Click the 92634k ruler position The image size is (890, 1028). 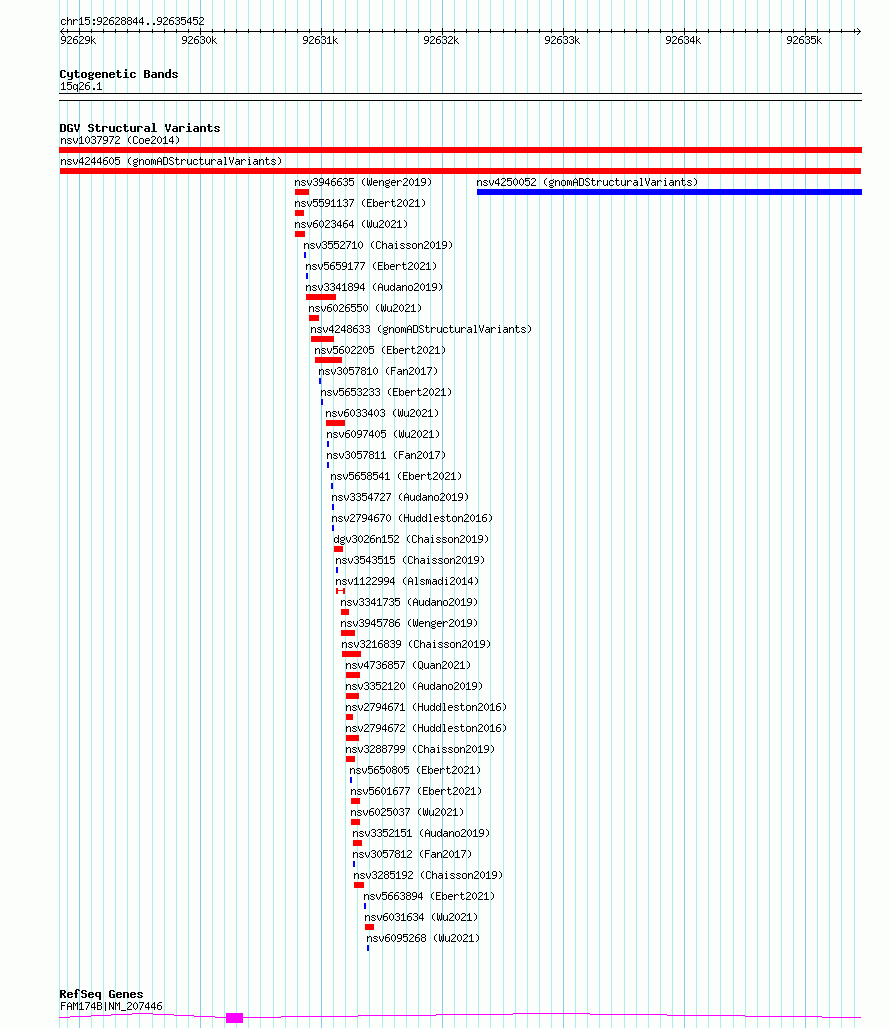click(683, 40)
